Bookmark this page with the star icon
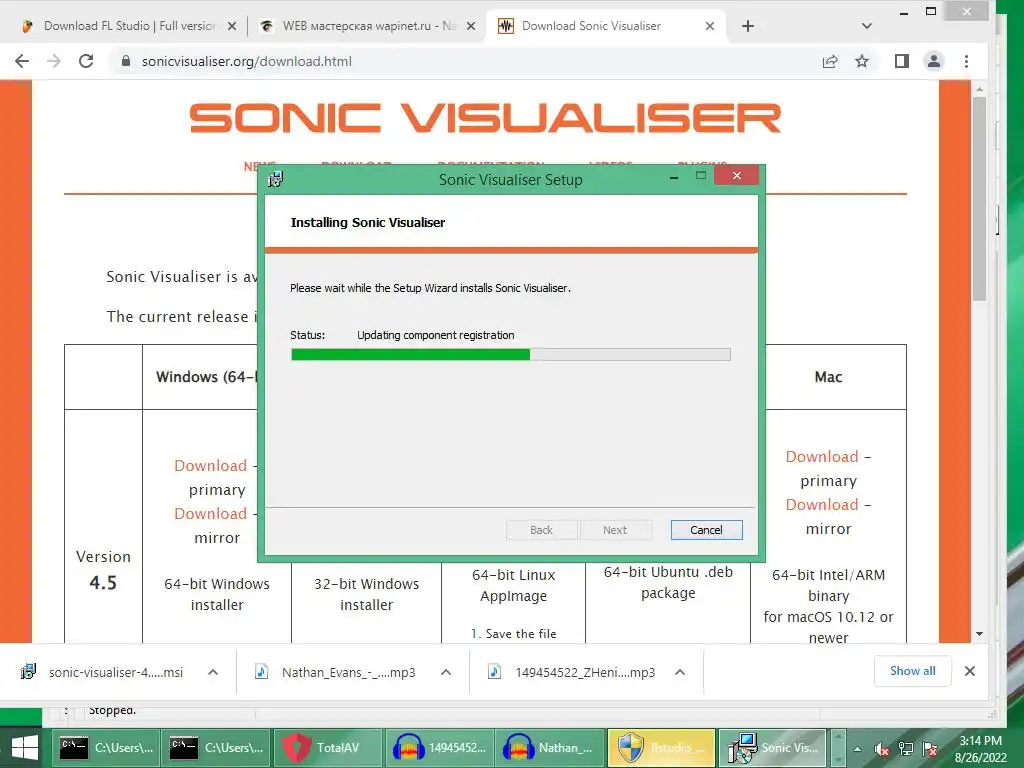Viewport: 1024px width, 768px height. pos(862,61)
